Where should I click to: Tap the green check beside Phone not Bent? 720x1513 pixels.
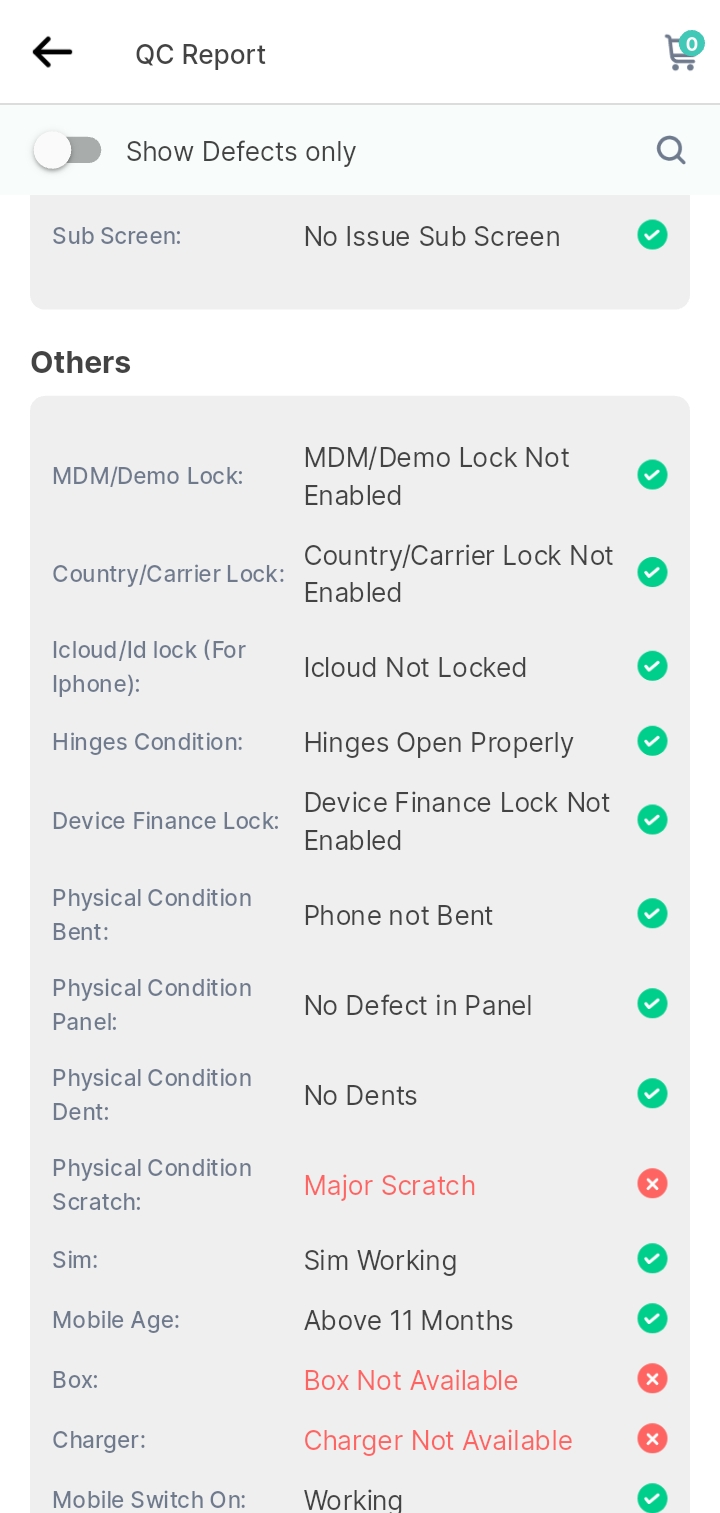click(652, 914)
